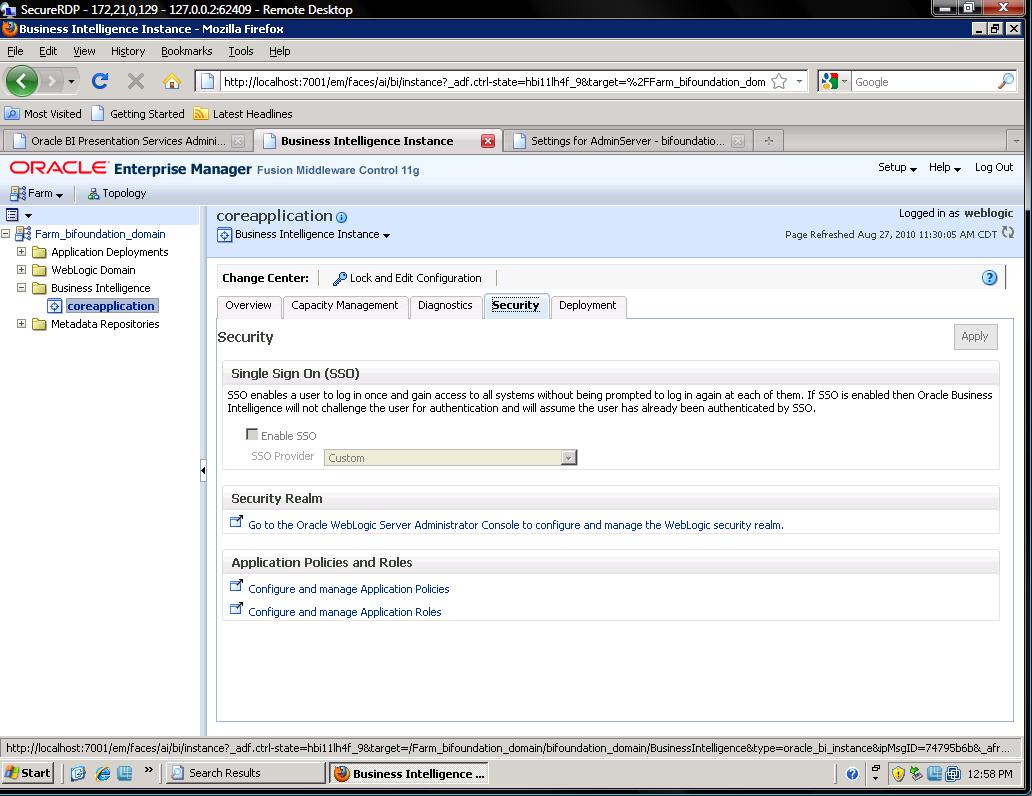The image size is (1032, 796).
Task: Open the History menu
Action: pyautogui.click(x=128, y=51)
